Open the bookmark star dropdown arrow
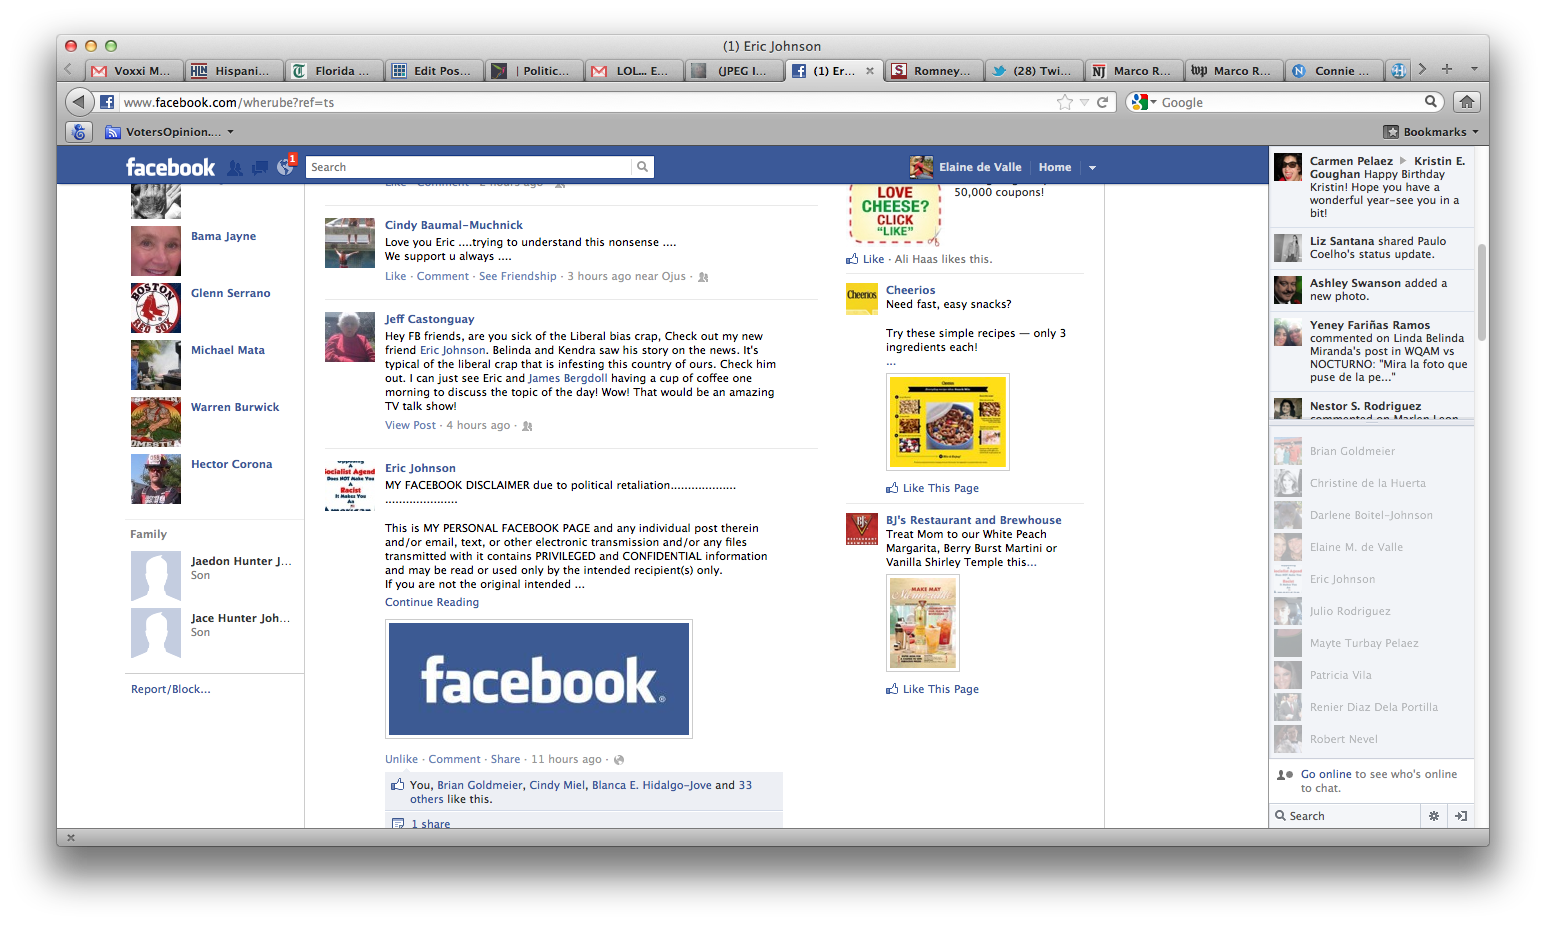1546x925 pixels. [x=1084, y=102]
